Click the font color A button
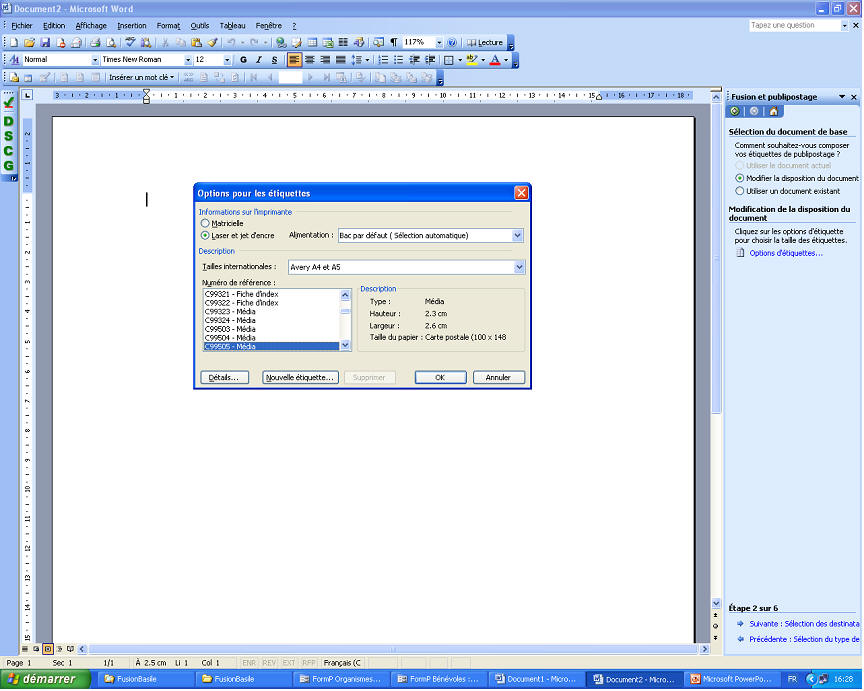This screenshot has height=691, width=864. 495,60
